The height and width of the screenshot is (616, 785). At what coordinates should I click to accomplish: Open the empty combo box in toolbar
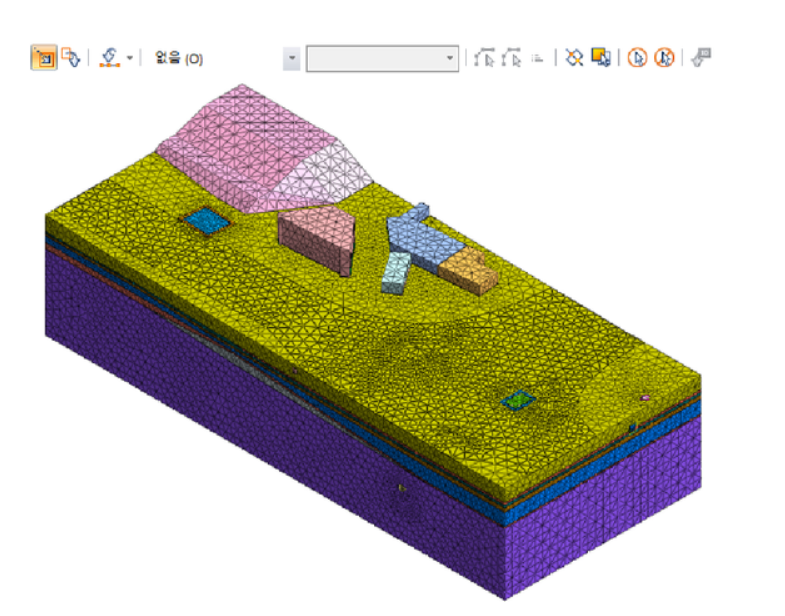pos(382,59)
